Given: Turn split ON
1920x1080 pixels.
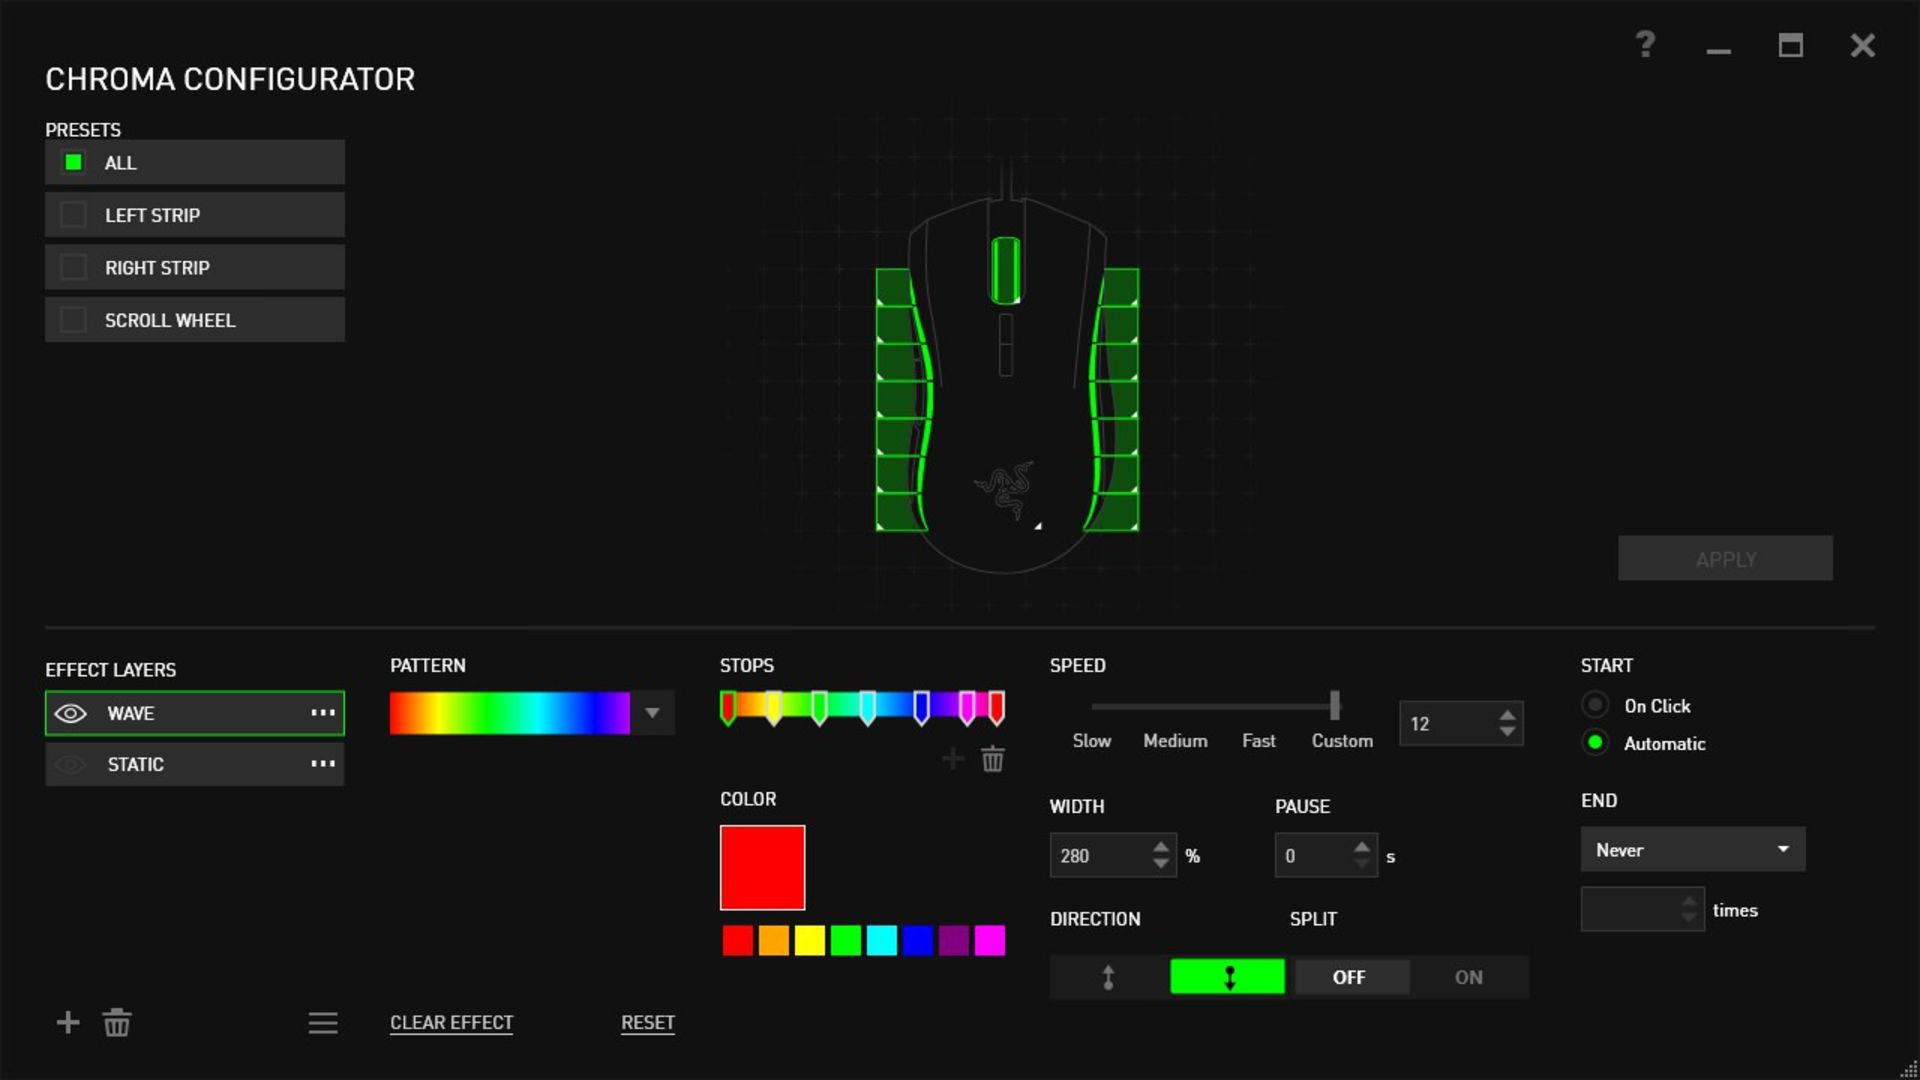Looking at the screenshot, I should (1468, 977).
